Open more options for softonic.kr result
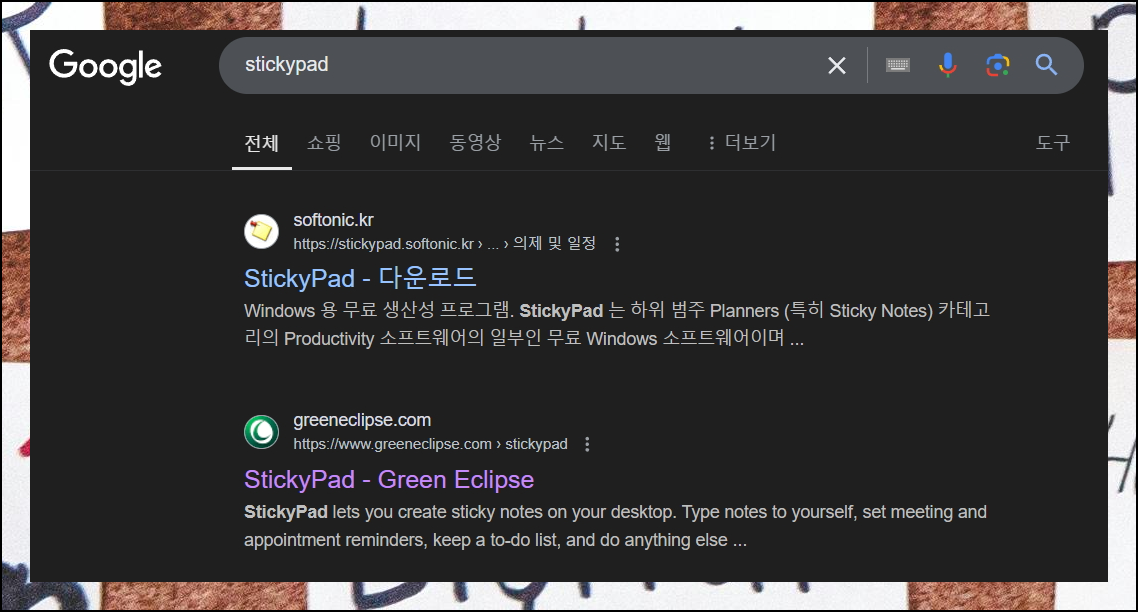 [x=617, y=245]
